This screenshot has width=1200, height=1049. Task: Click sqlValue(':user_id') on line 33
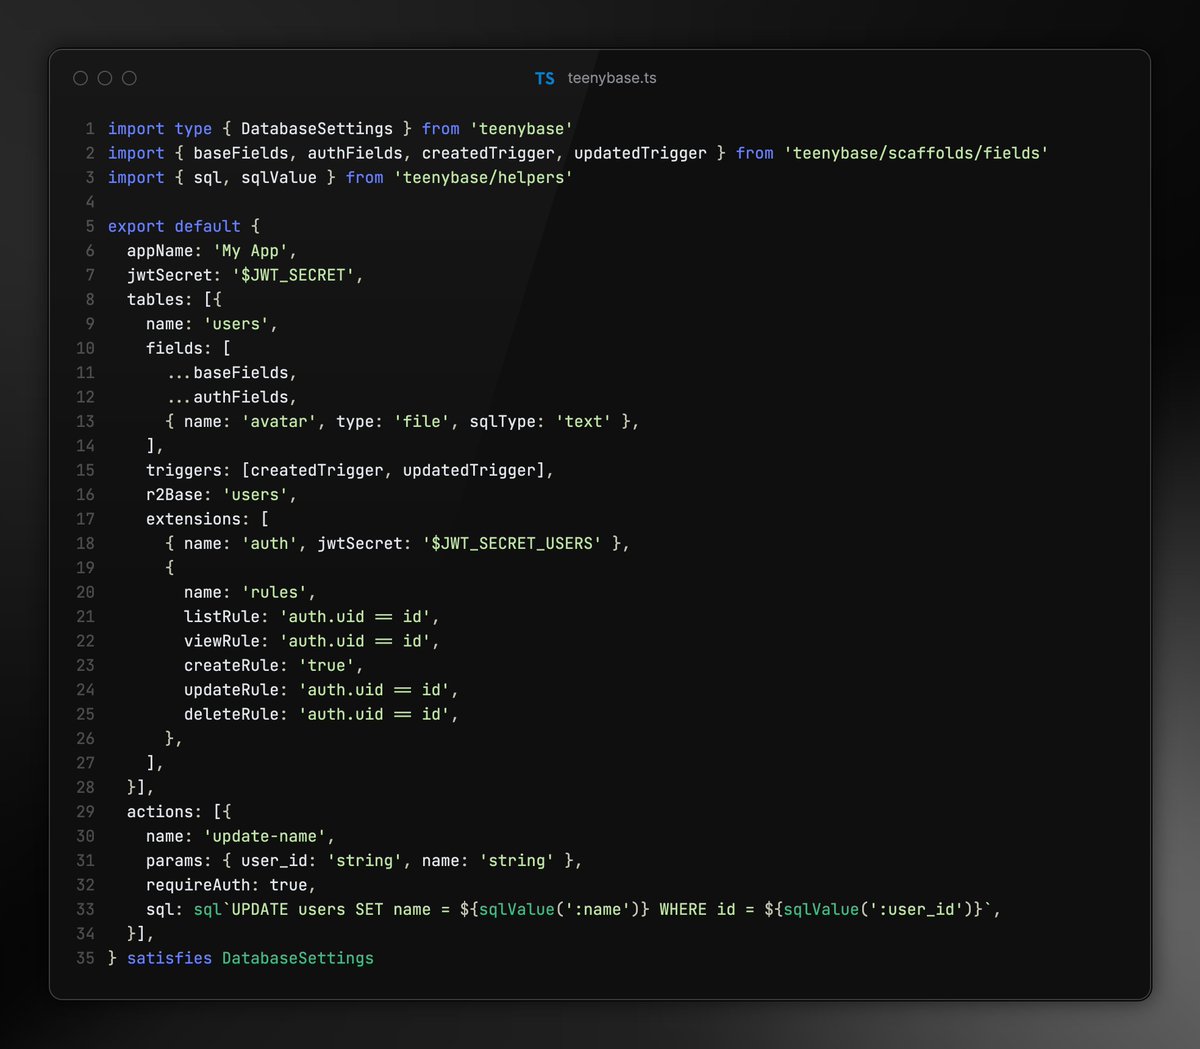click(x=878, y=909)
